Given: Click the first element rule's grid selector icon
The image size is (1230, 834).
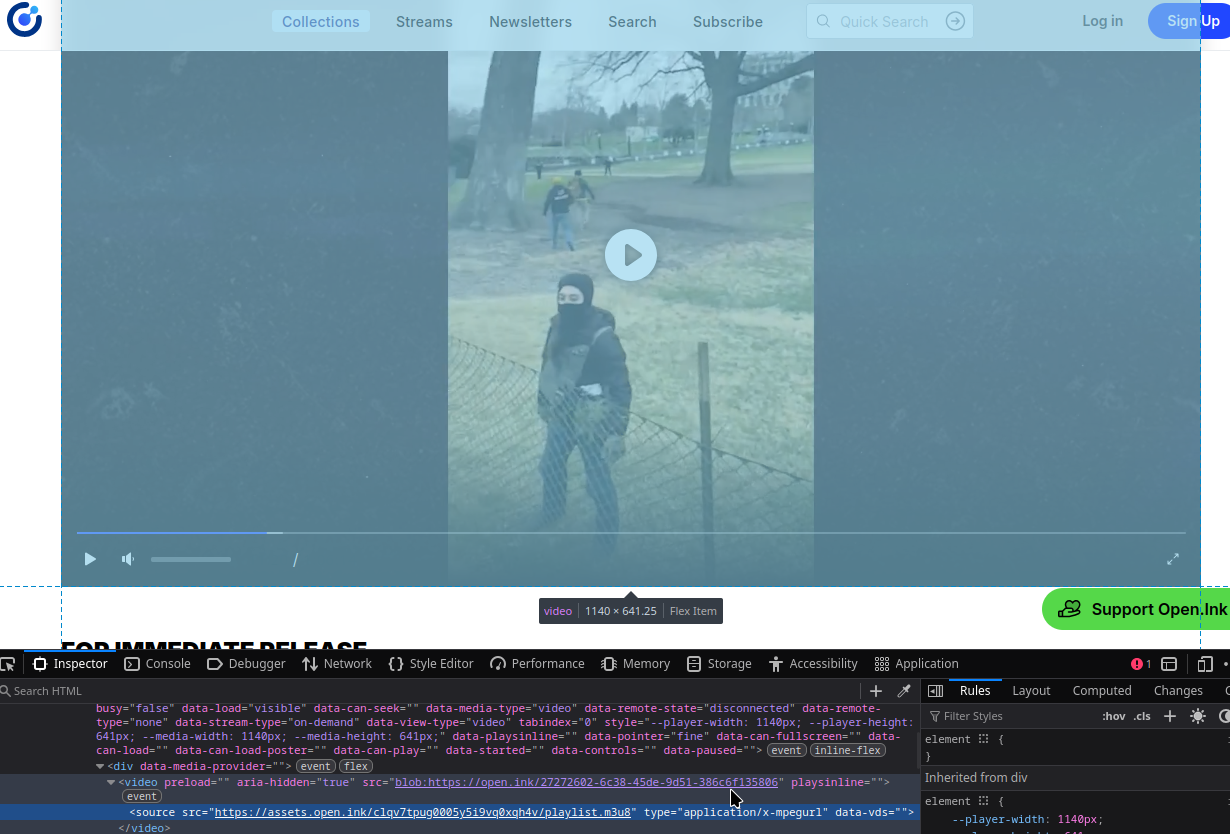Looking at the screenshot, I should coord(983,739).
